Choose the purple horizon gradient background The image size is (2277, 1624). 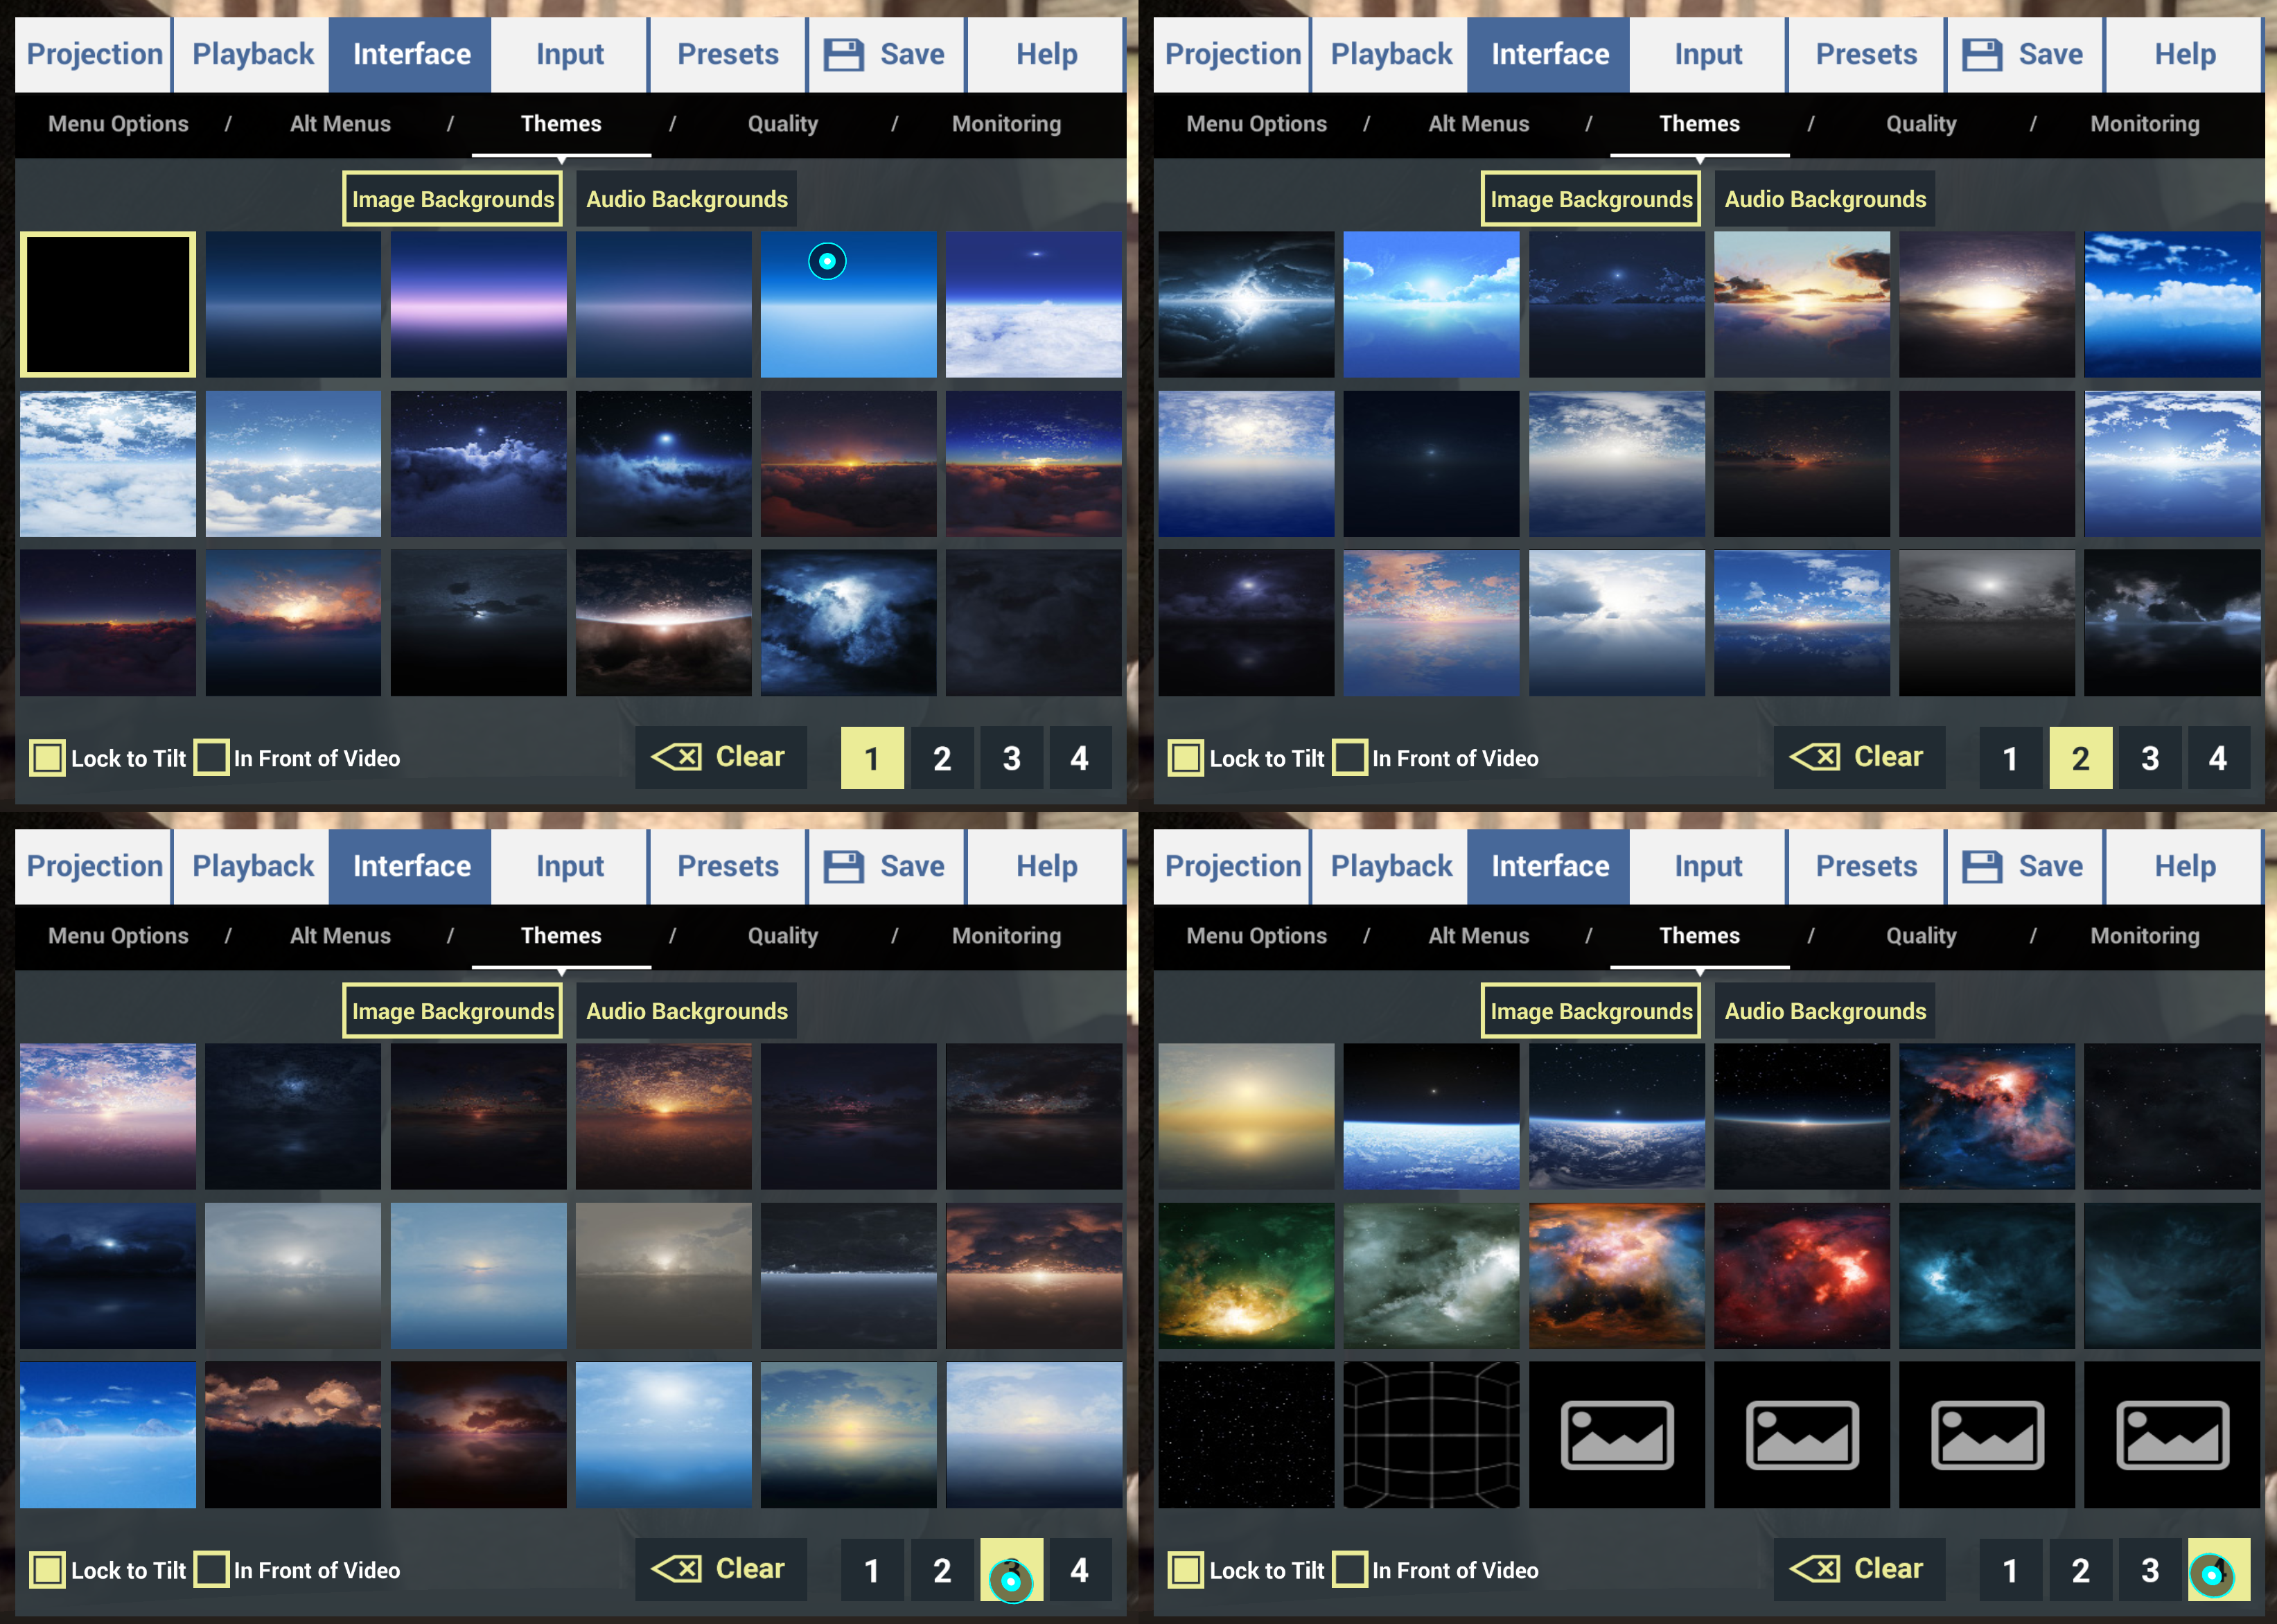478,305
